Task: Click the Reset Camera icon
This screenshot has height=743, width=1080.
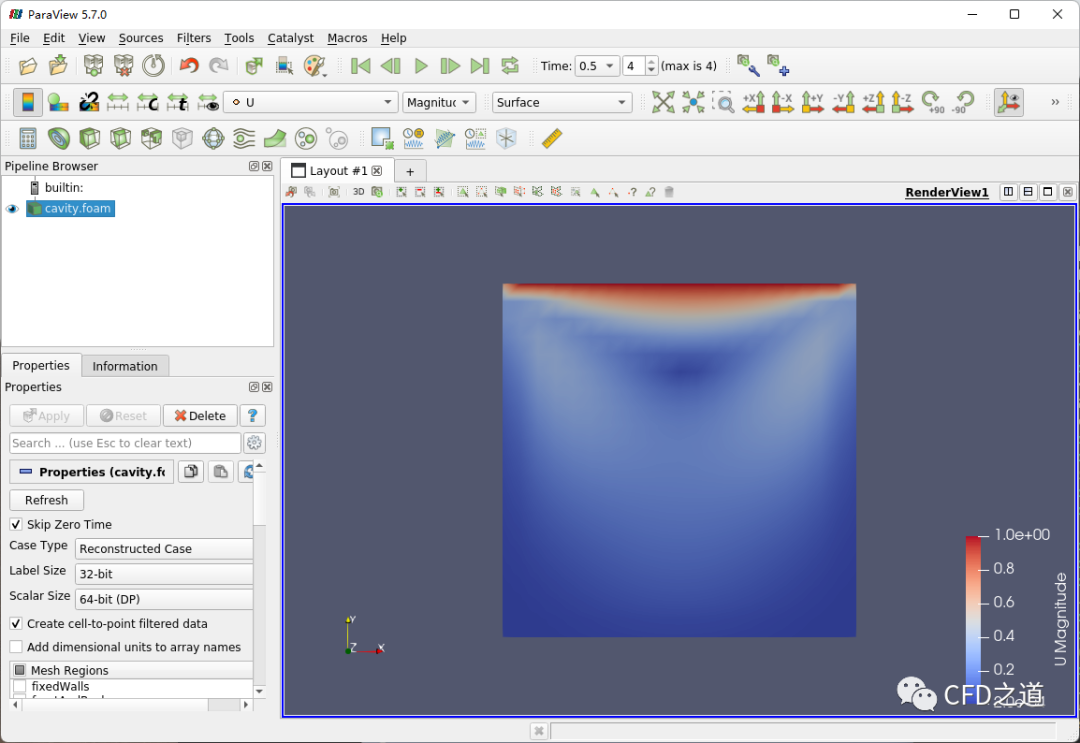Action: tap(663, 102)
